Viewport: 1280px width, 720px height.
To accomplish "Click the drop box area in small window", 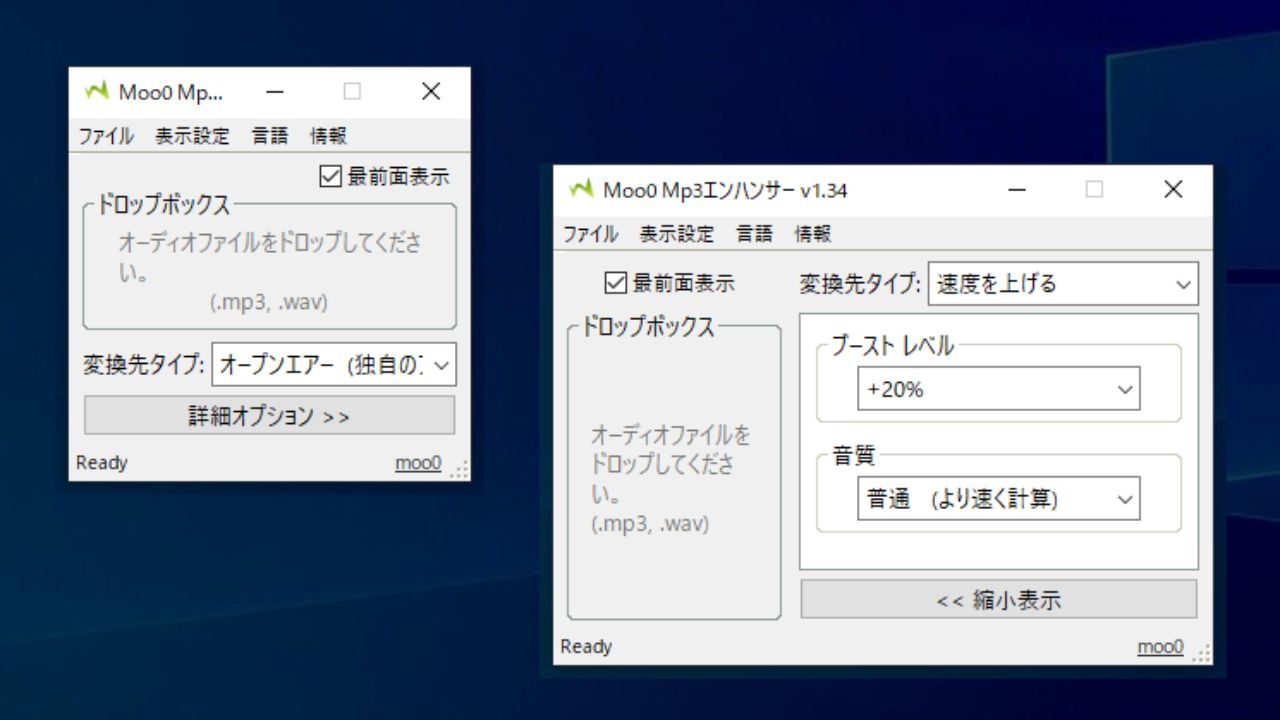I will (x=269, y=266).
